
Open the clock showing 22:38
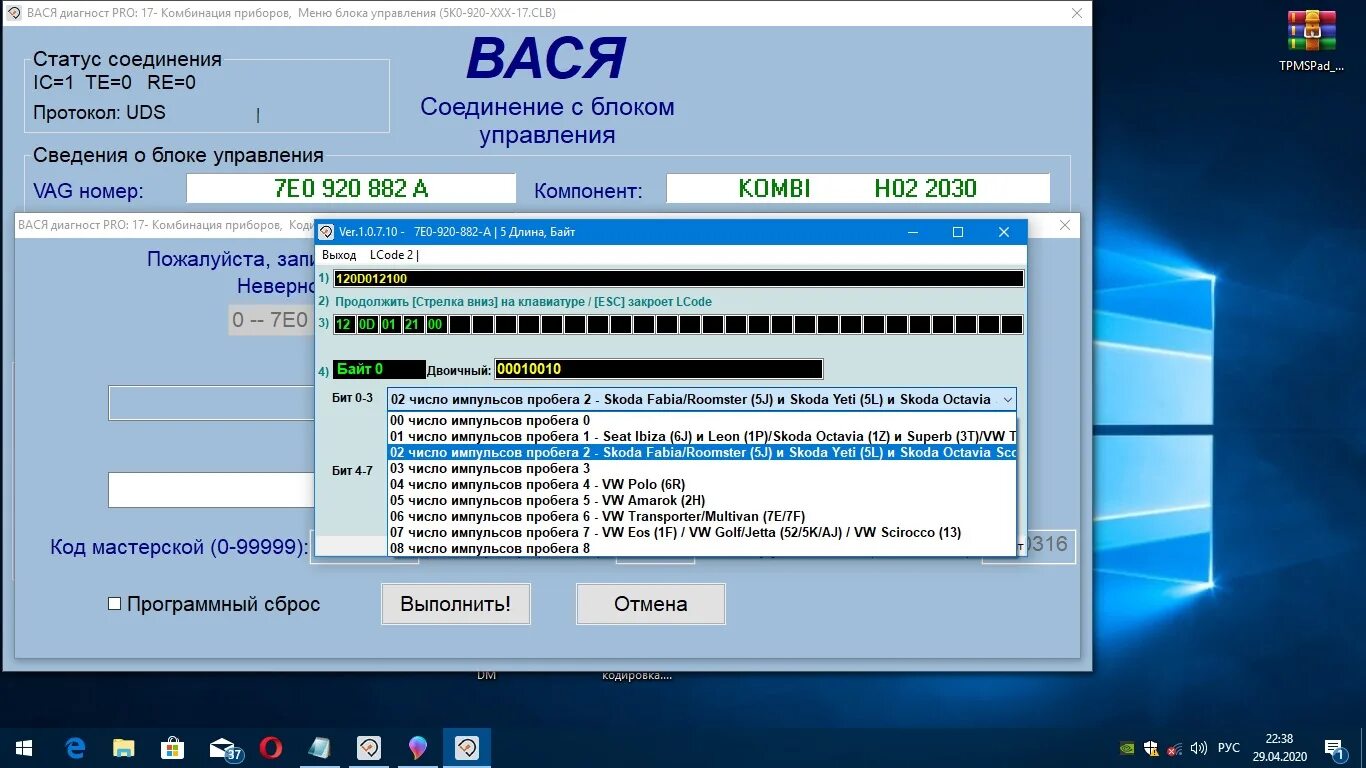1279,748
